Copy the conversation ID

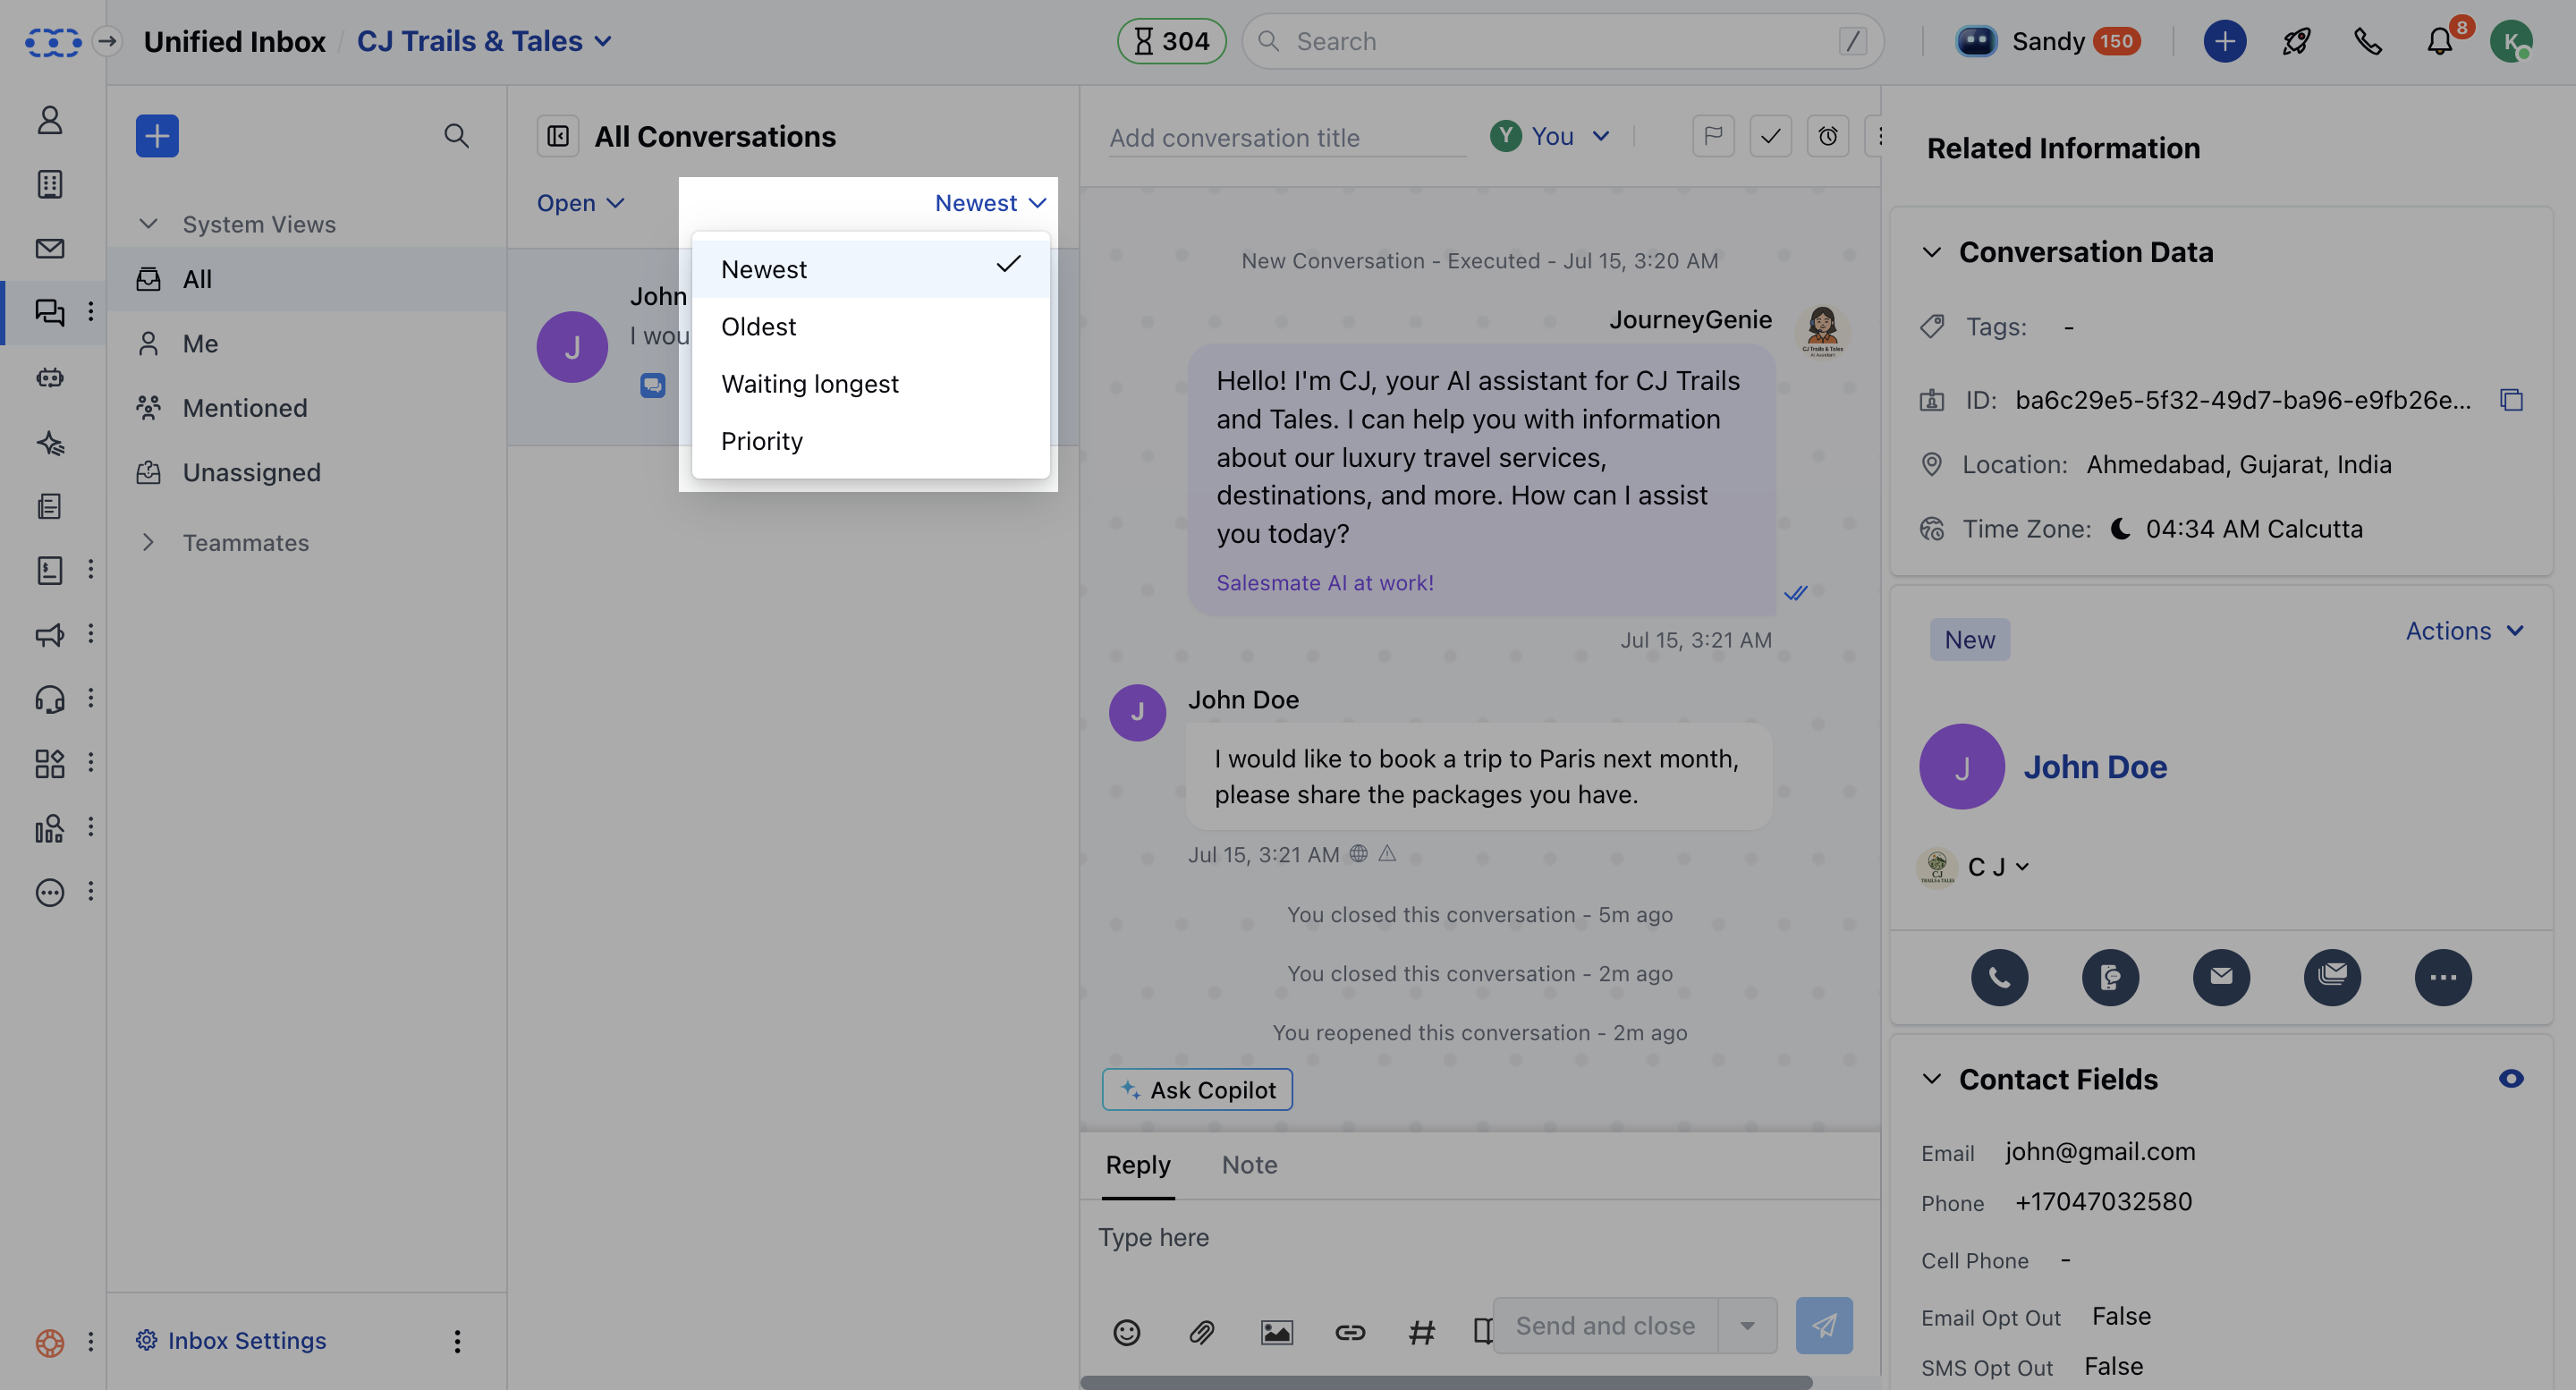[2511, 400]
